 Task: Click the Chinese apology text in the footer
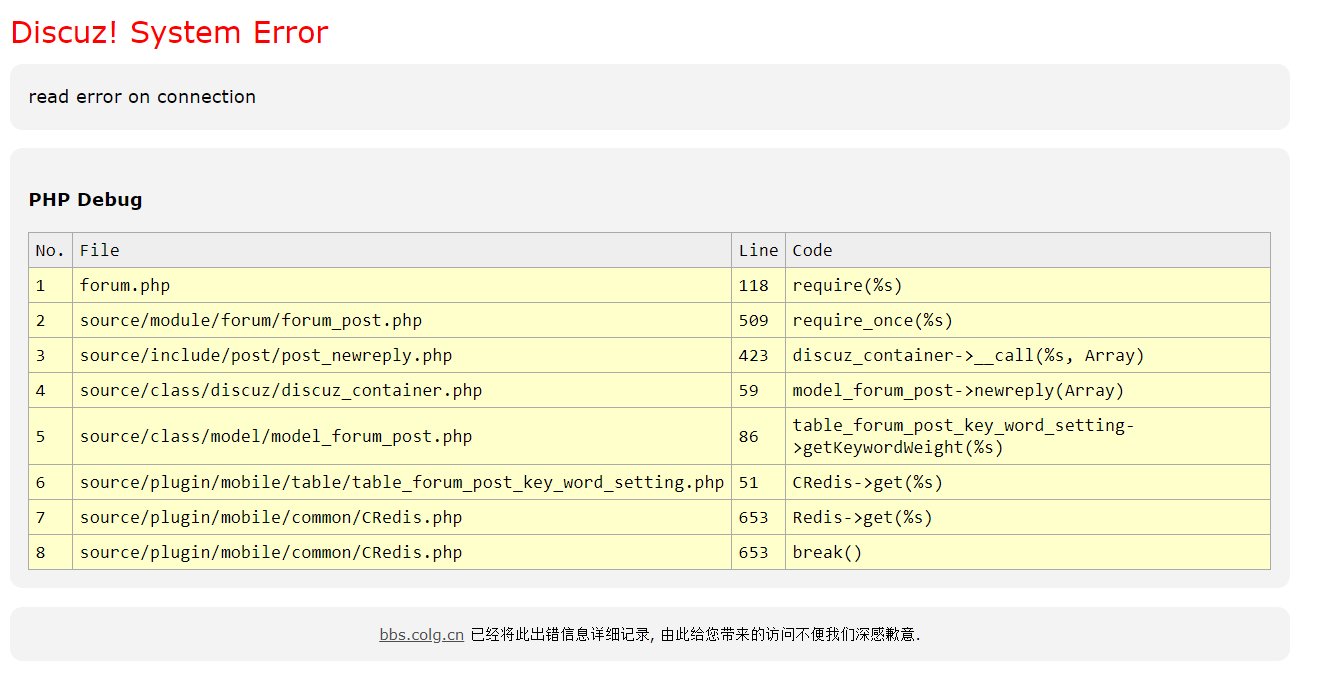pos(695,634)
